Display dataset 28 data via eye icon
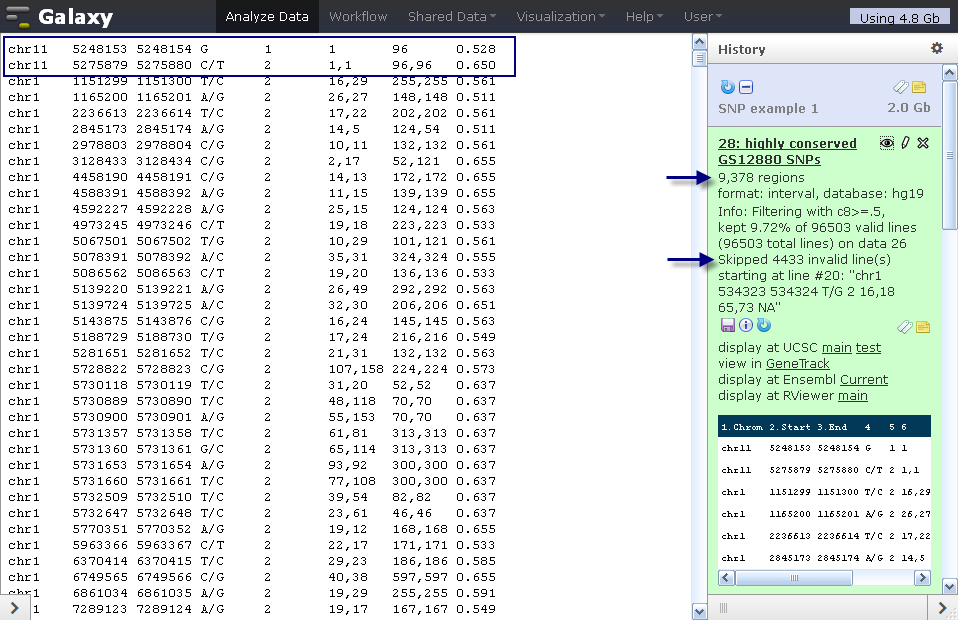Screen dimensions: 958x620 [887, 143]
